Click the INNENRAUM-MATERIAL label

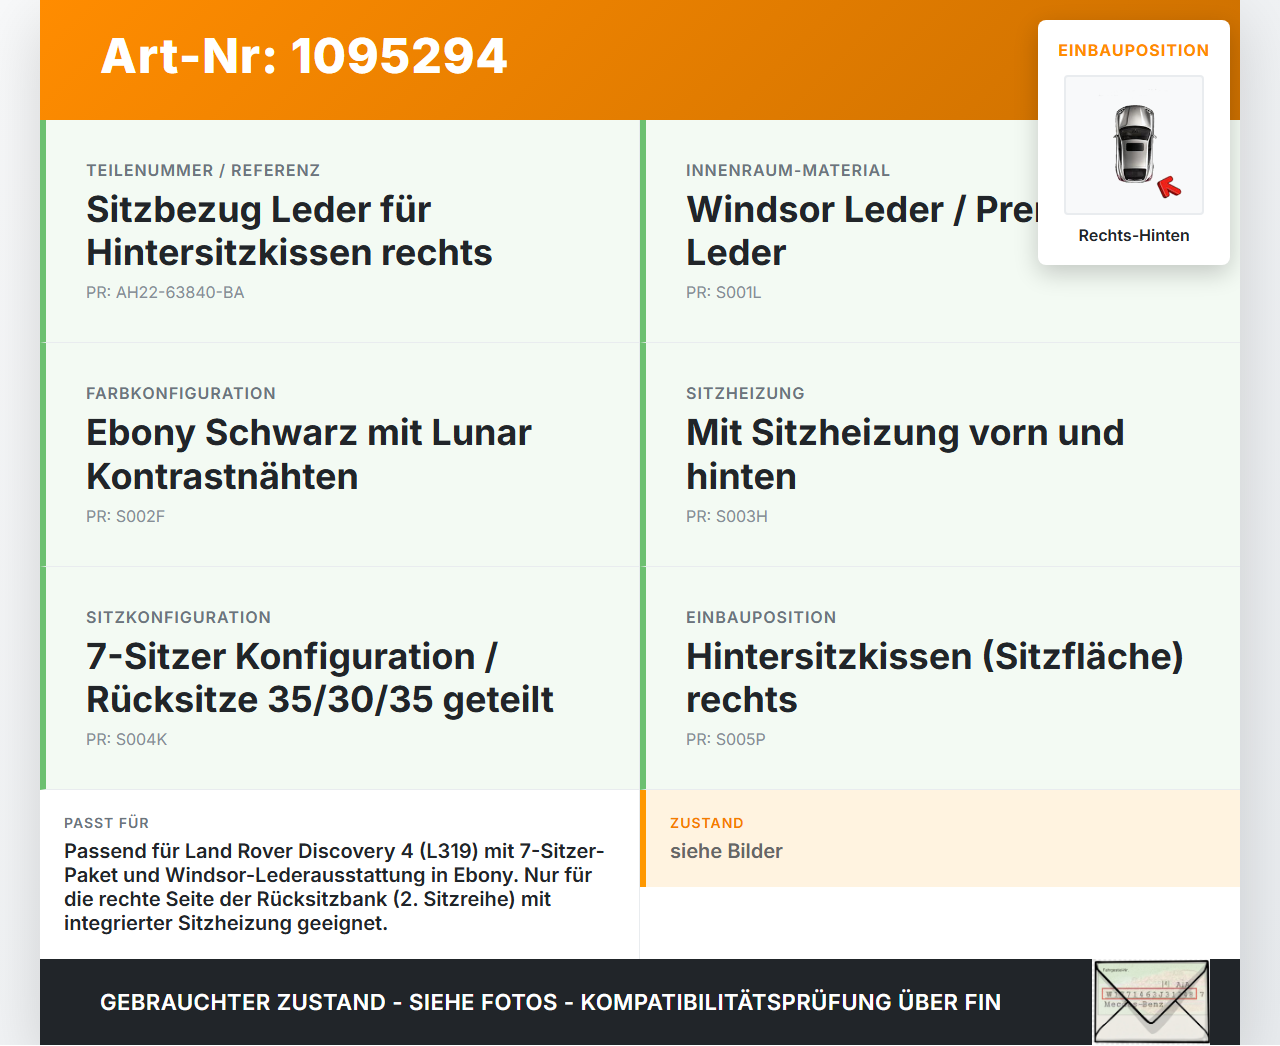(788, 170)
